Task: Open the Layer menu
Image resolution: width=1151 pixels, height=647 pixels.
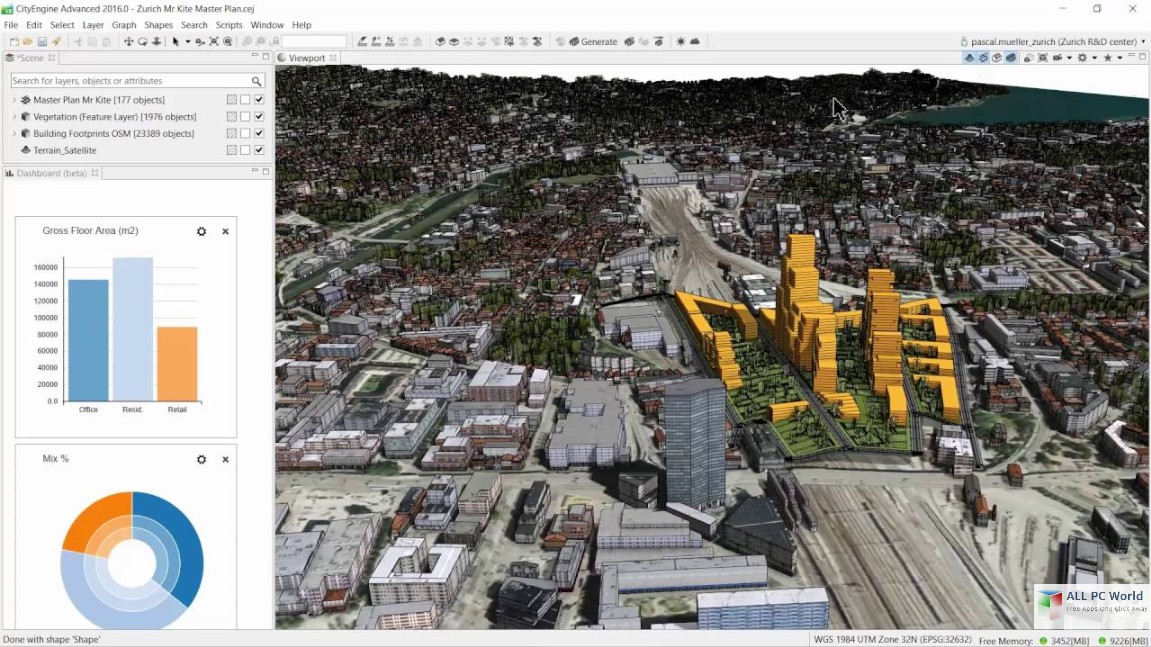Action: 92,25
